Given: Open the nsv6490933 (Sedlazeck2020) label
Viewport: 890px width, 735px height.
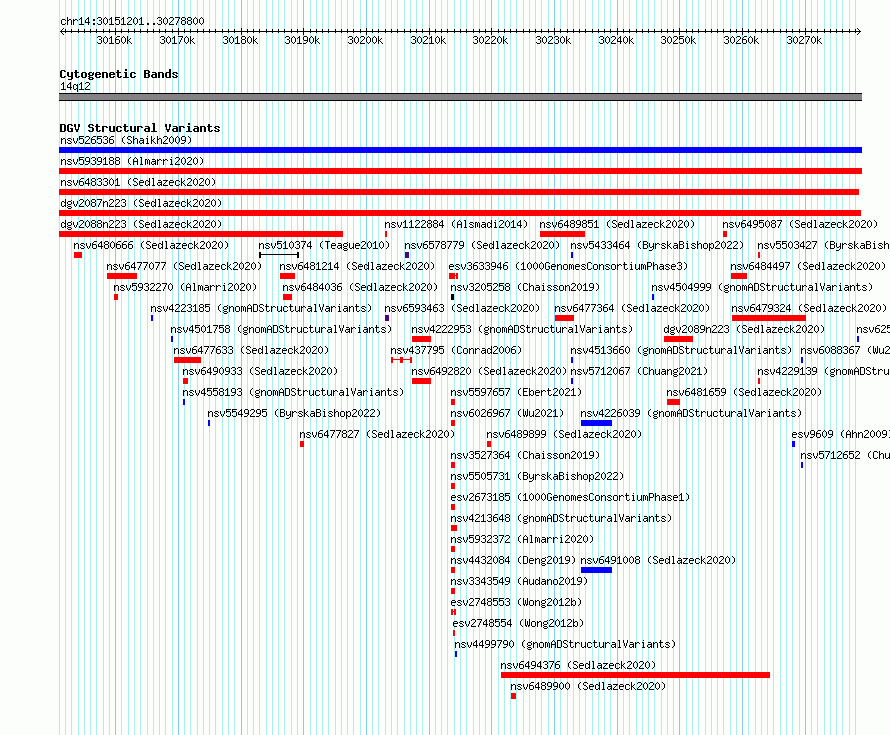Looking at the screenshot, I should point(260,371).
